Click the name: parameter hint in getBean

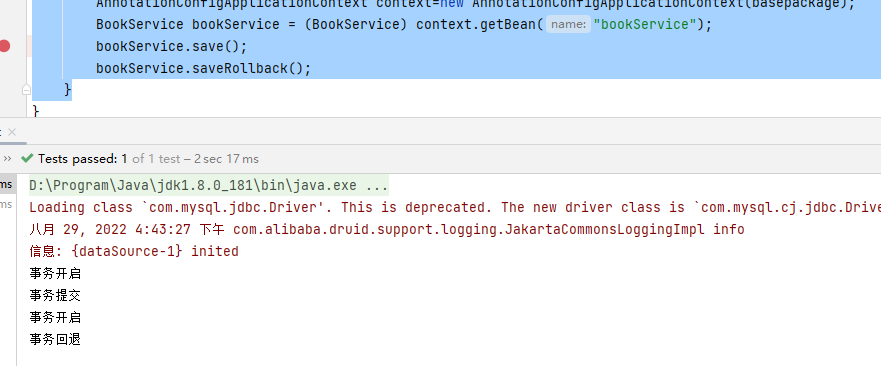[x=568, y=24]
